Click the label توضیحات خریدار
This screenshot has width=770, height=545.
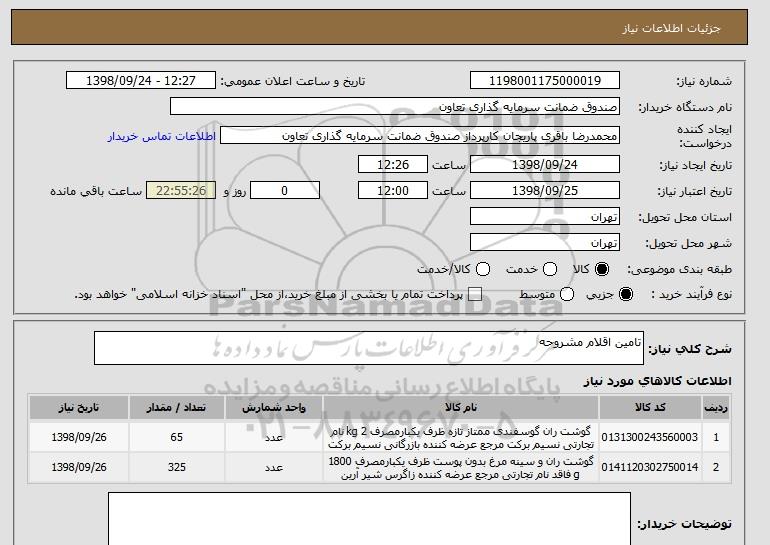(x=685, y=524)
